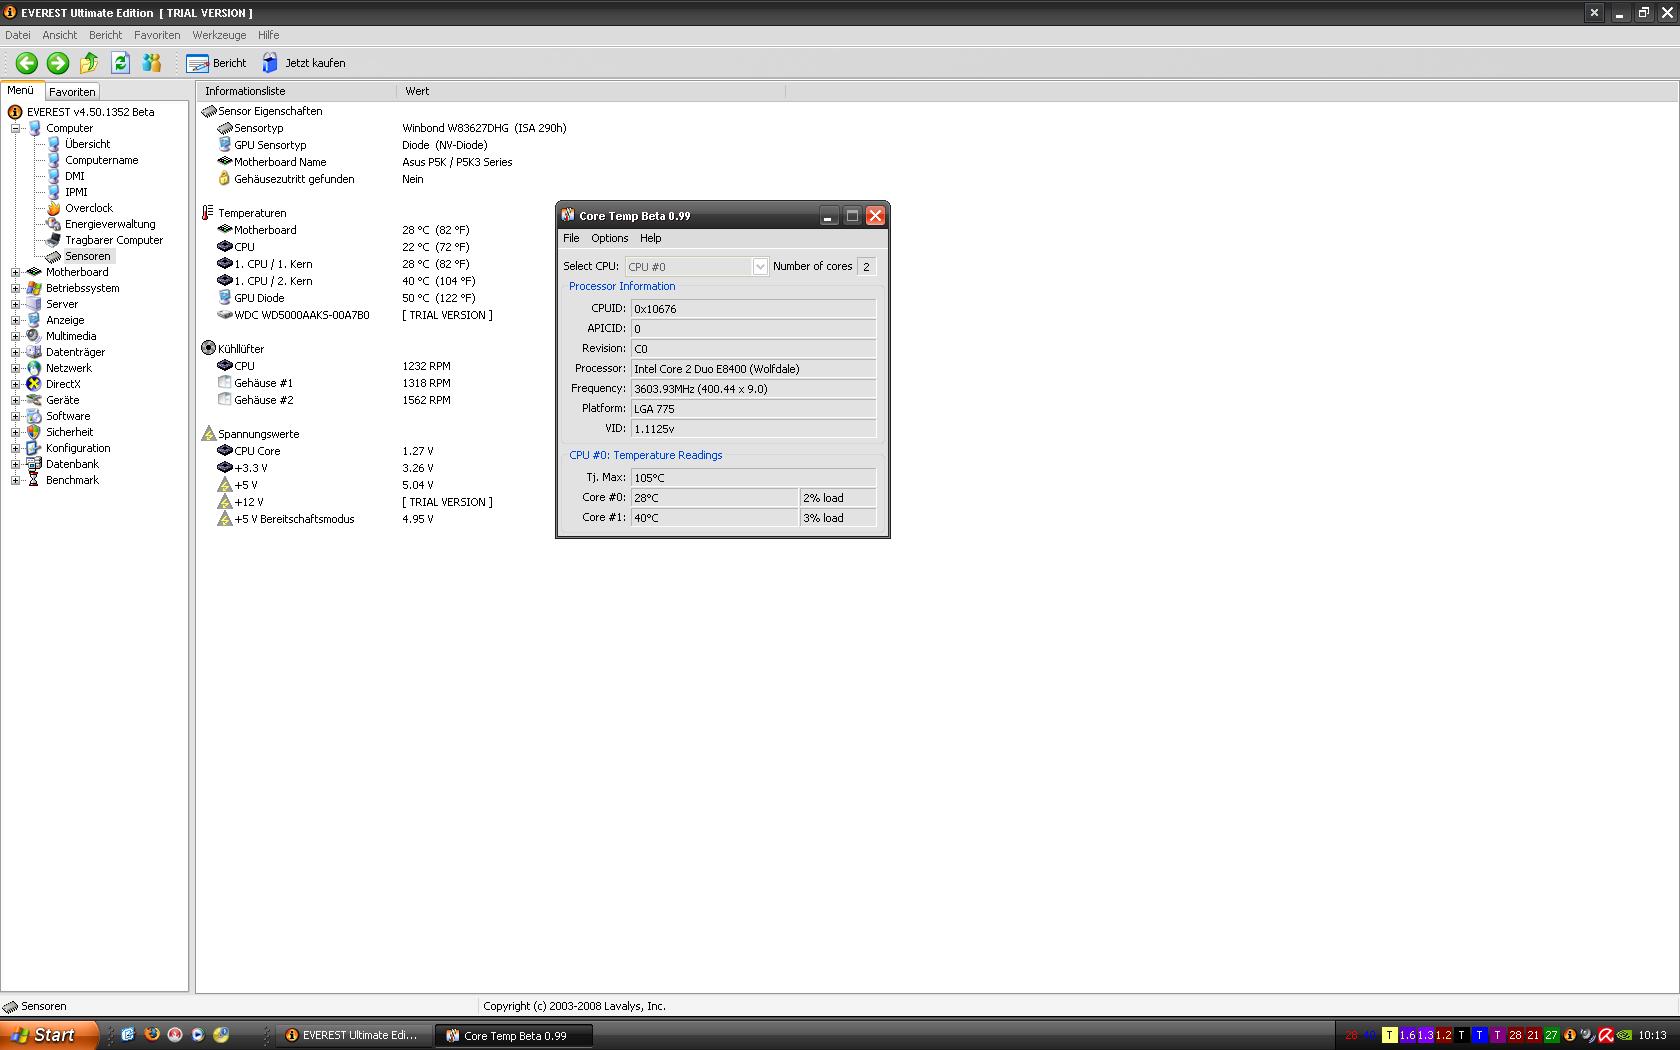
Task: Click the CPU Core voltage row
Action: [326, 451]
